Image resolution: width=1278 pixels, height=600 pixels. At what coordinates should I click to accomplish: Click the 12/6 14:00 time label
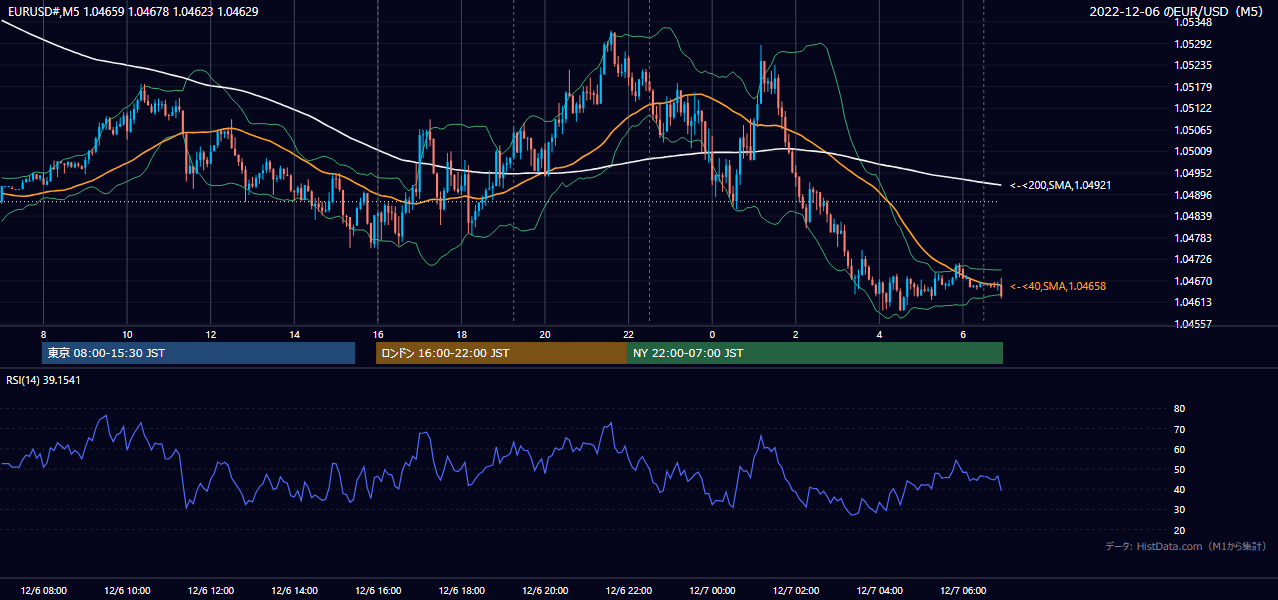pyautogui.click(x=294, y=591)
